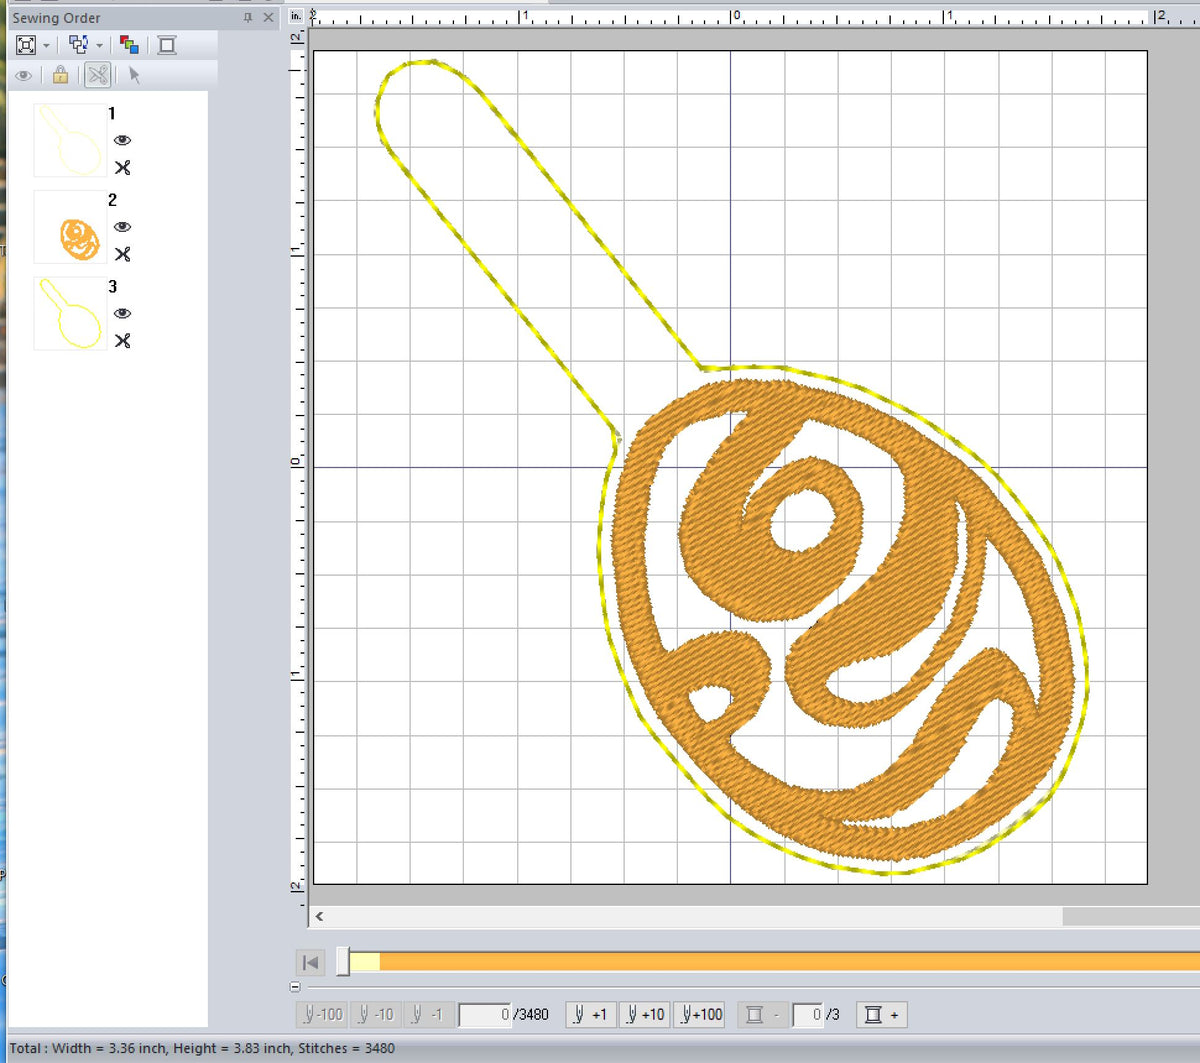This screenshot has height=1063, width=1200.
Task: Click the color sort icon in Sewing Order toolbar
Action: coord(128,44)
